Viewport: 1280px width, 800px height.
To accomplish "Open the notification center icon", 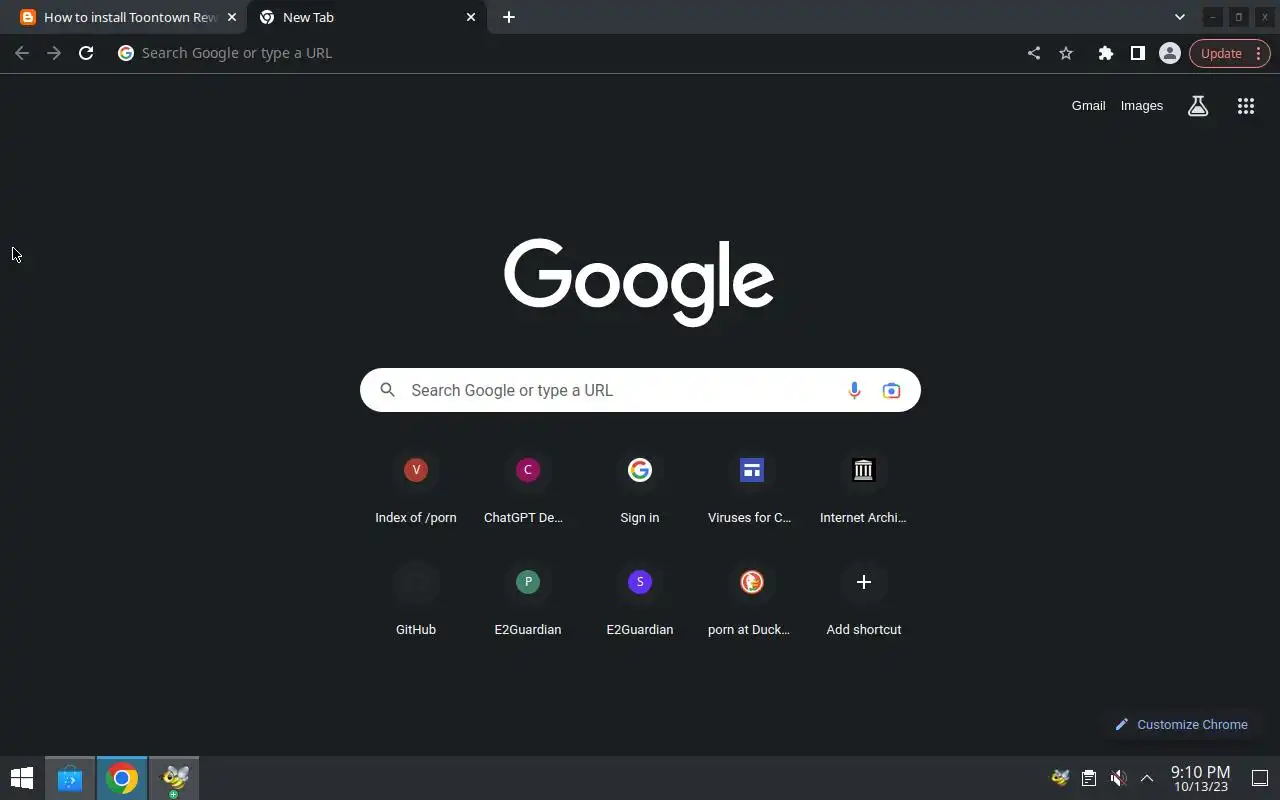I will click(1260, 778).
